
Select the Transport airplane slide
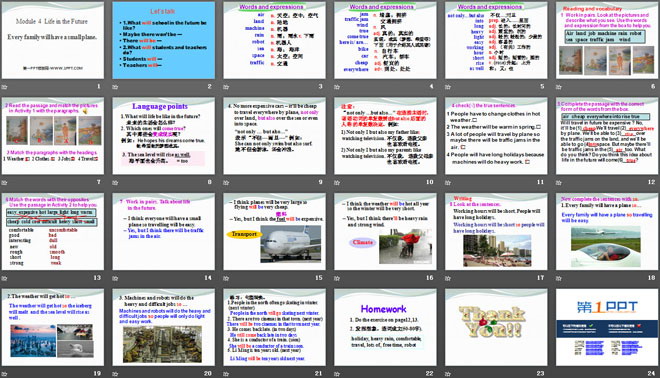pos(274,232)
